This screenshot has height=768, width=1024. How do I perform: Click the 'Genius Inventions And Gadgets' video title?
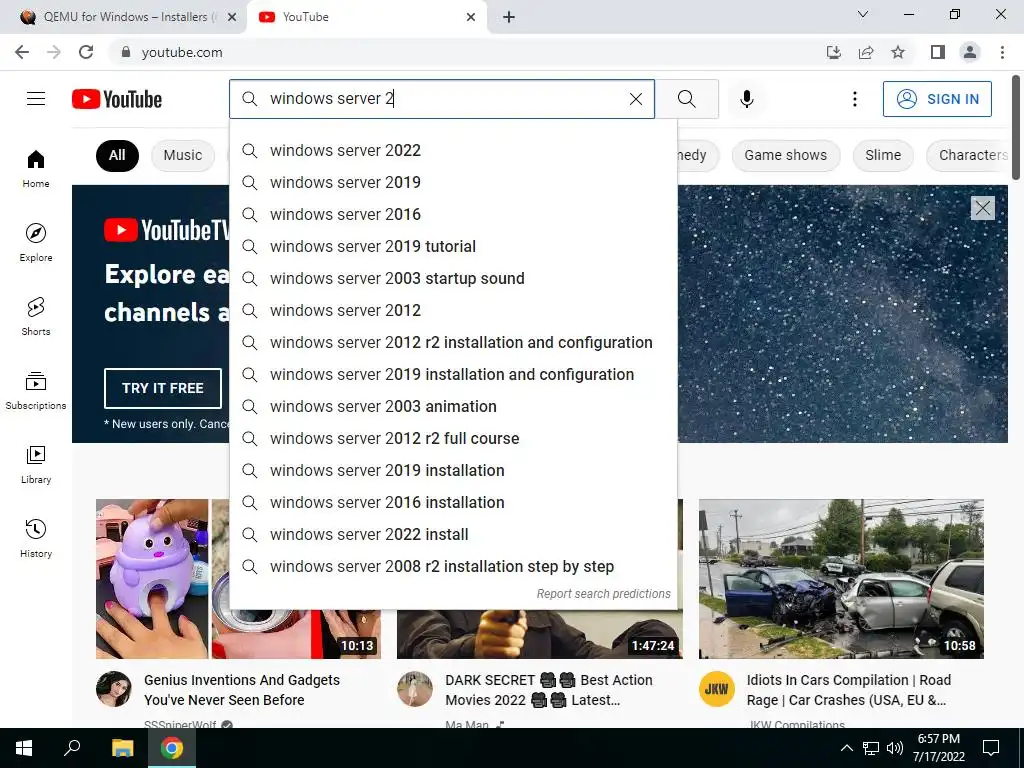click(242, 690)
